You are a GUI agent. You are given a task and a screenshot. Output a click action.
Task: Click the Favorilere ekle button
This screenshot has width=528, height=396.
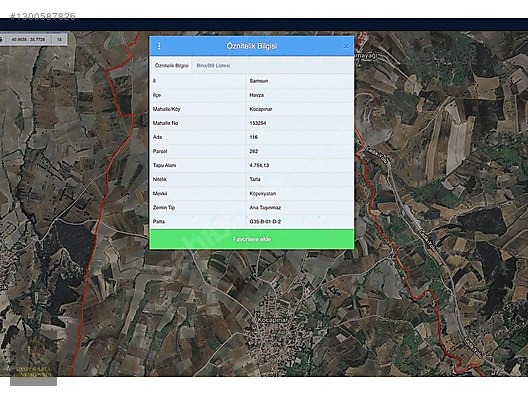tap(252, 239)
